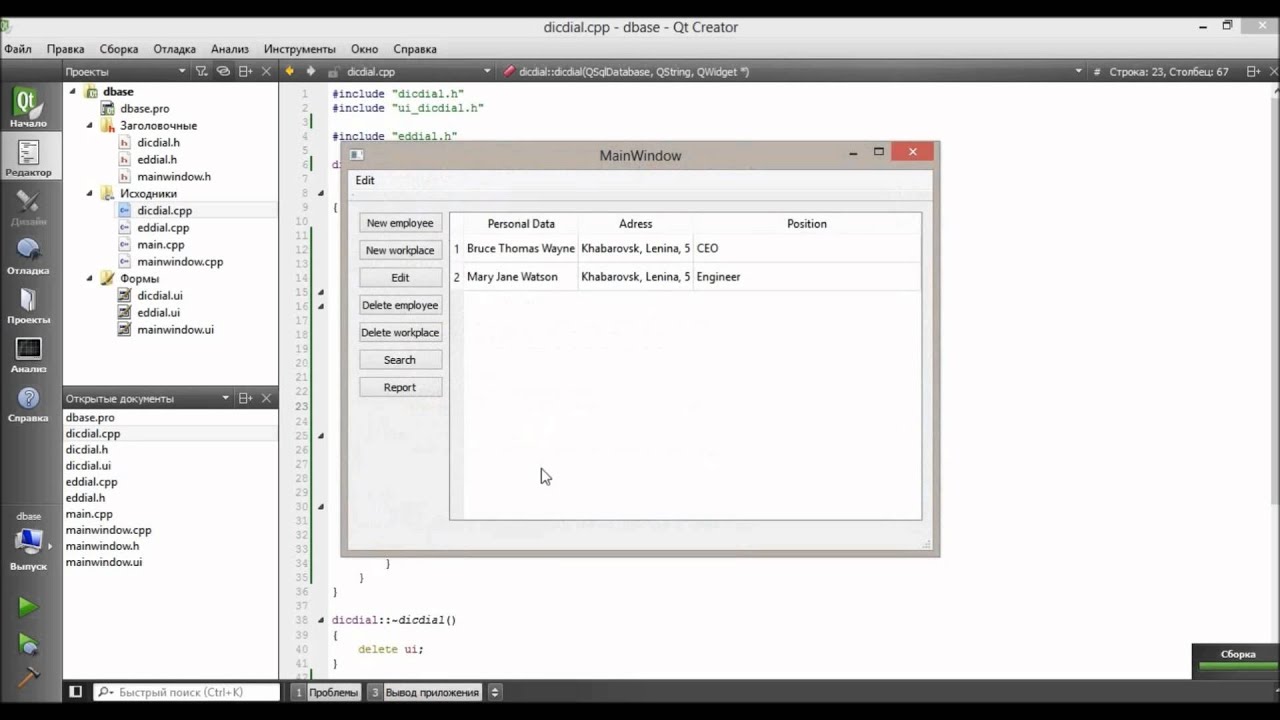Open the Дизайн design mode
The height and width of the screenshot is (720, 1280).
[x=28, y=206]
